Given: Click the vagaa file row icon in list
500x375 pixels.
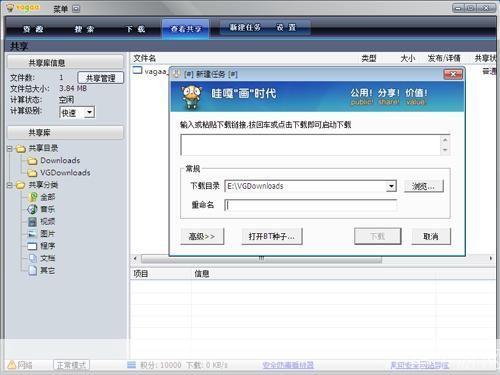Looking at the screenshot, I should (x=137, y=70).
